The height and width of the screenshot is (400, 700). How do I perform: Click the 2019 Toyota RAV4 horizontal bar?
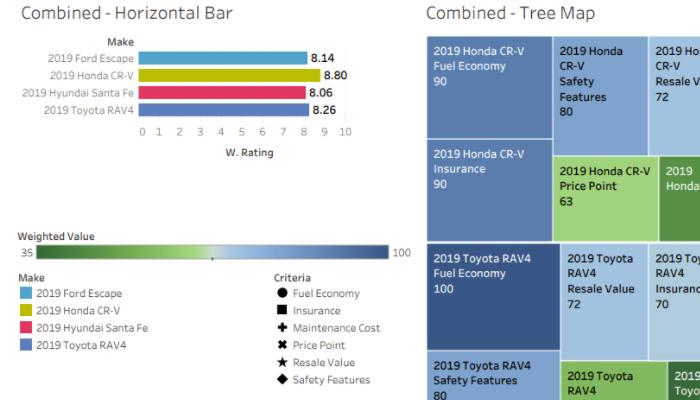pos(224,110)
